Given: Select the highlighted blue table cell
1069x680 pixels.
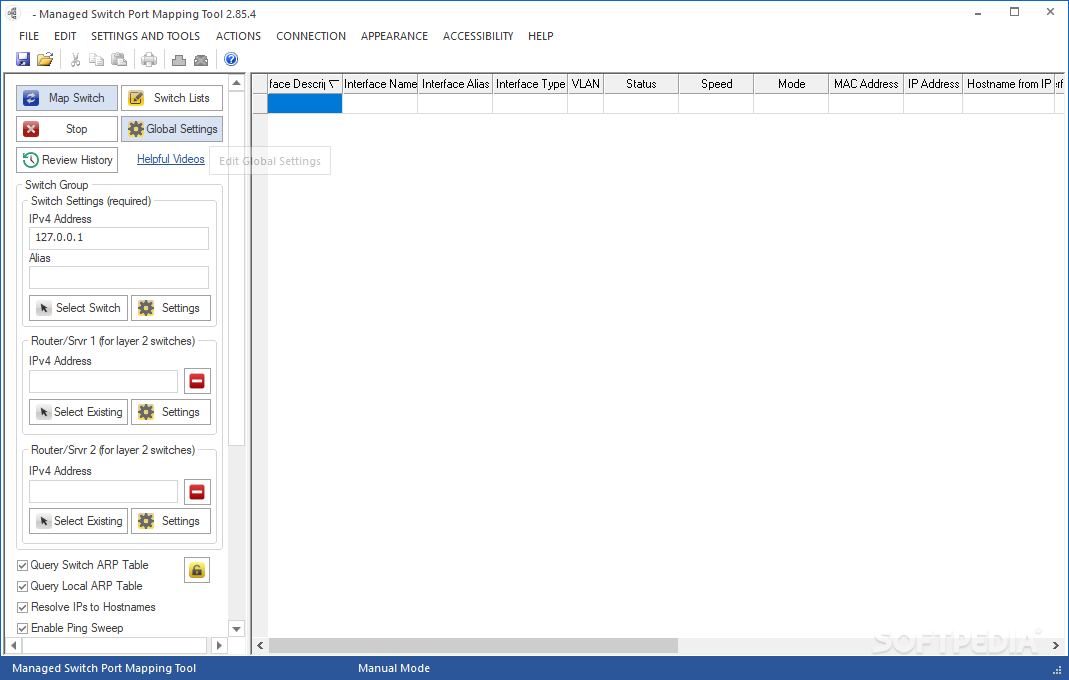Looking at the screenshot, I should tap(304, 103).
